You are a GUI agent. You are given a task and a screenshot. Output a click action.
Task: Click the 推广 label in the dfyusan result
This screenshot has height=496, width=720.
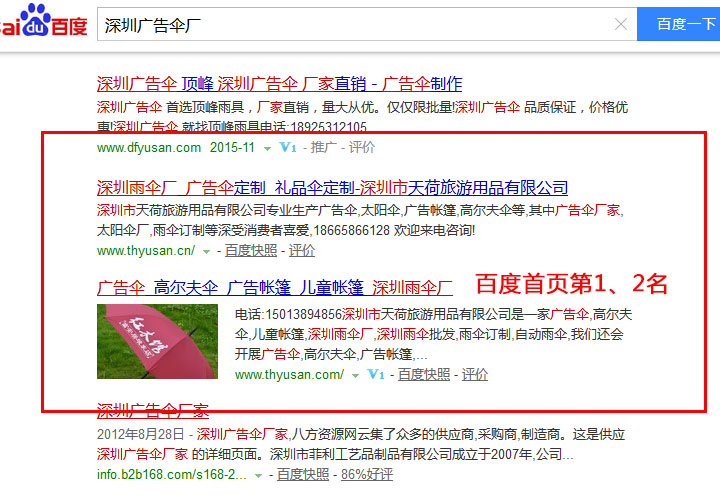click(324, 148)
